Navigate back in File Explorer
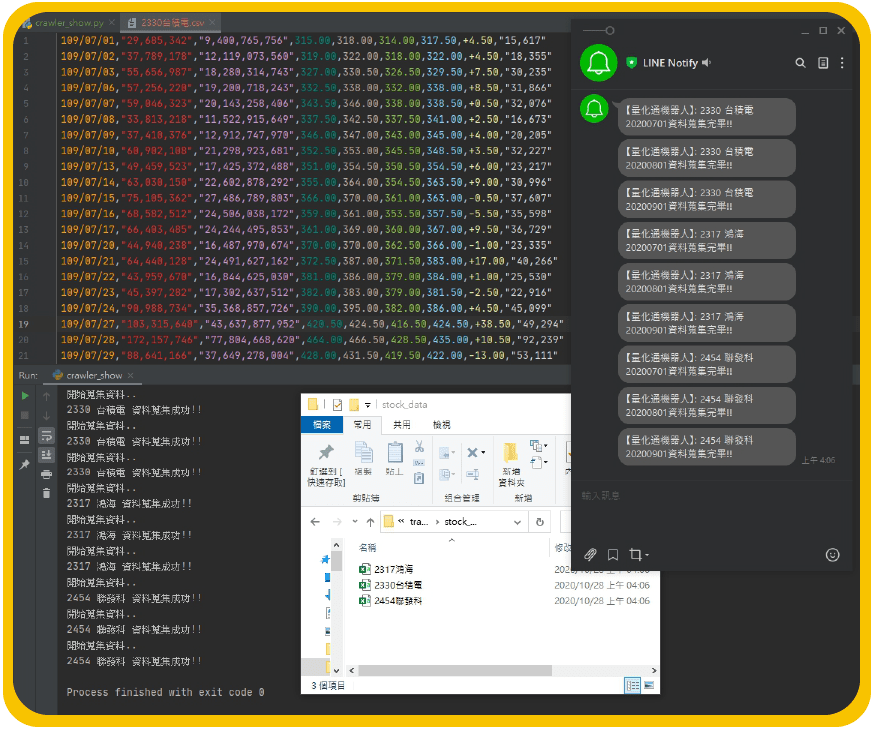The height and width of the screenshot is (729, 877). (x=315, y=522)
